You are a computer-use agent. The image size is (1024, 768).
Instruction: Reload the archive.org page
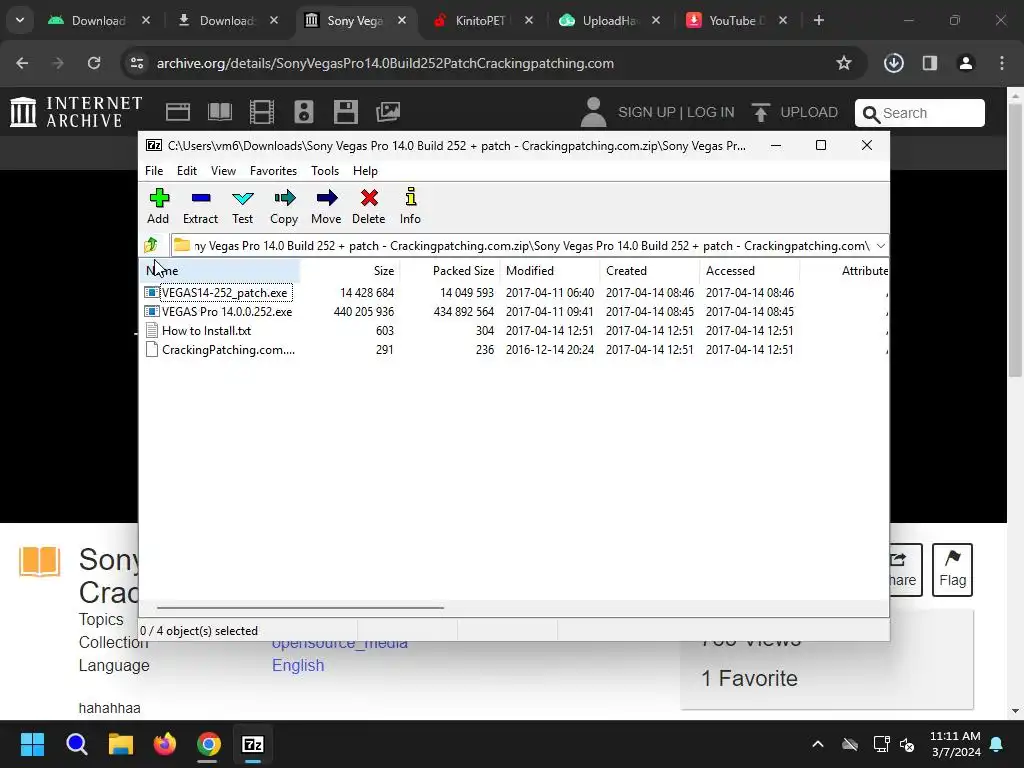coord(94,63)
